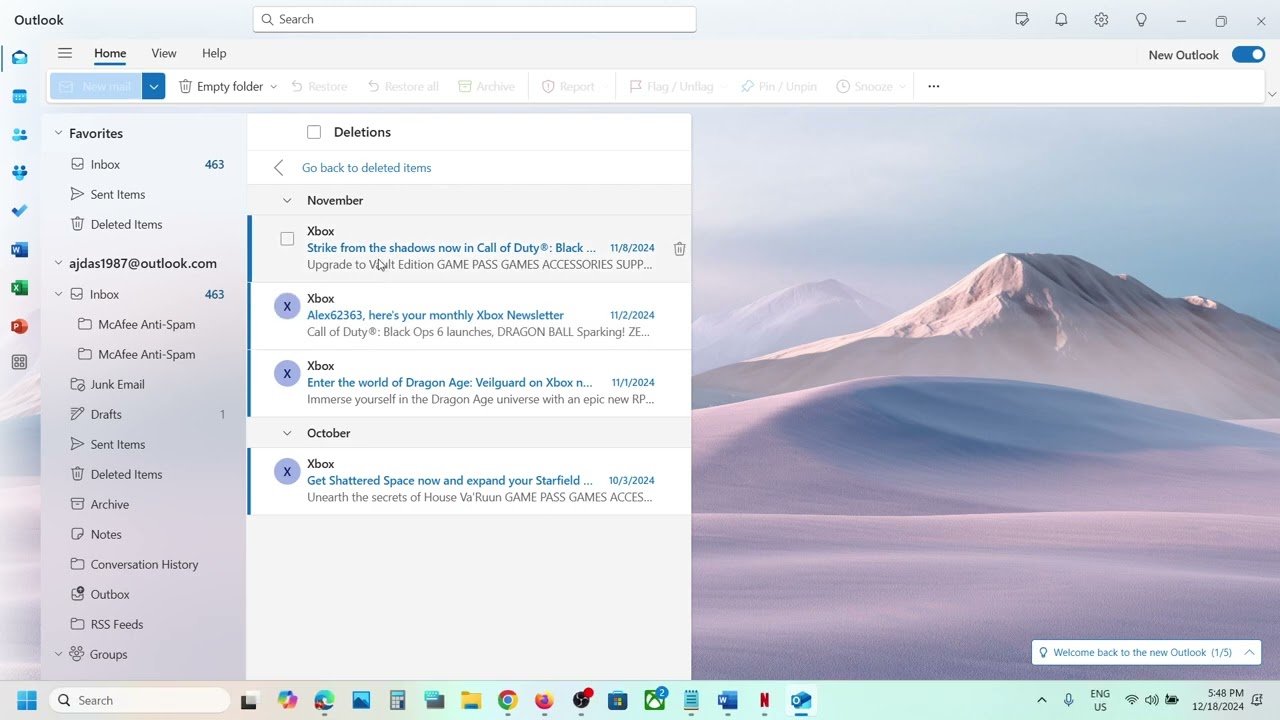The width and height of the screenshot is (1280, 720).
Task: Open Netflix from the taskbar
Action: tap(764, 700)
